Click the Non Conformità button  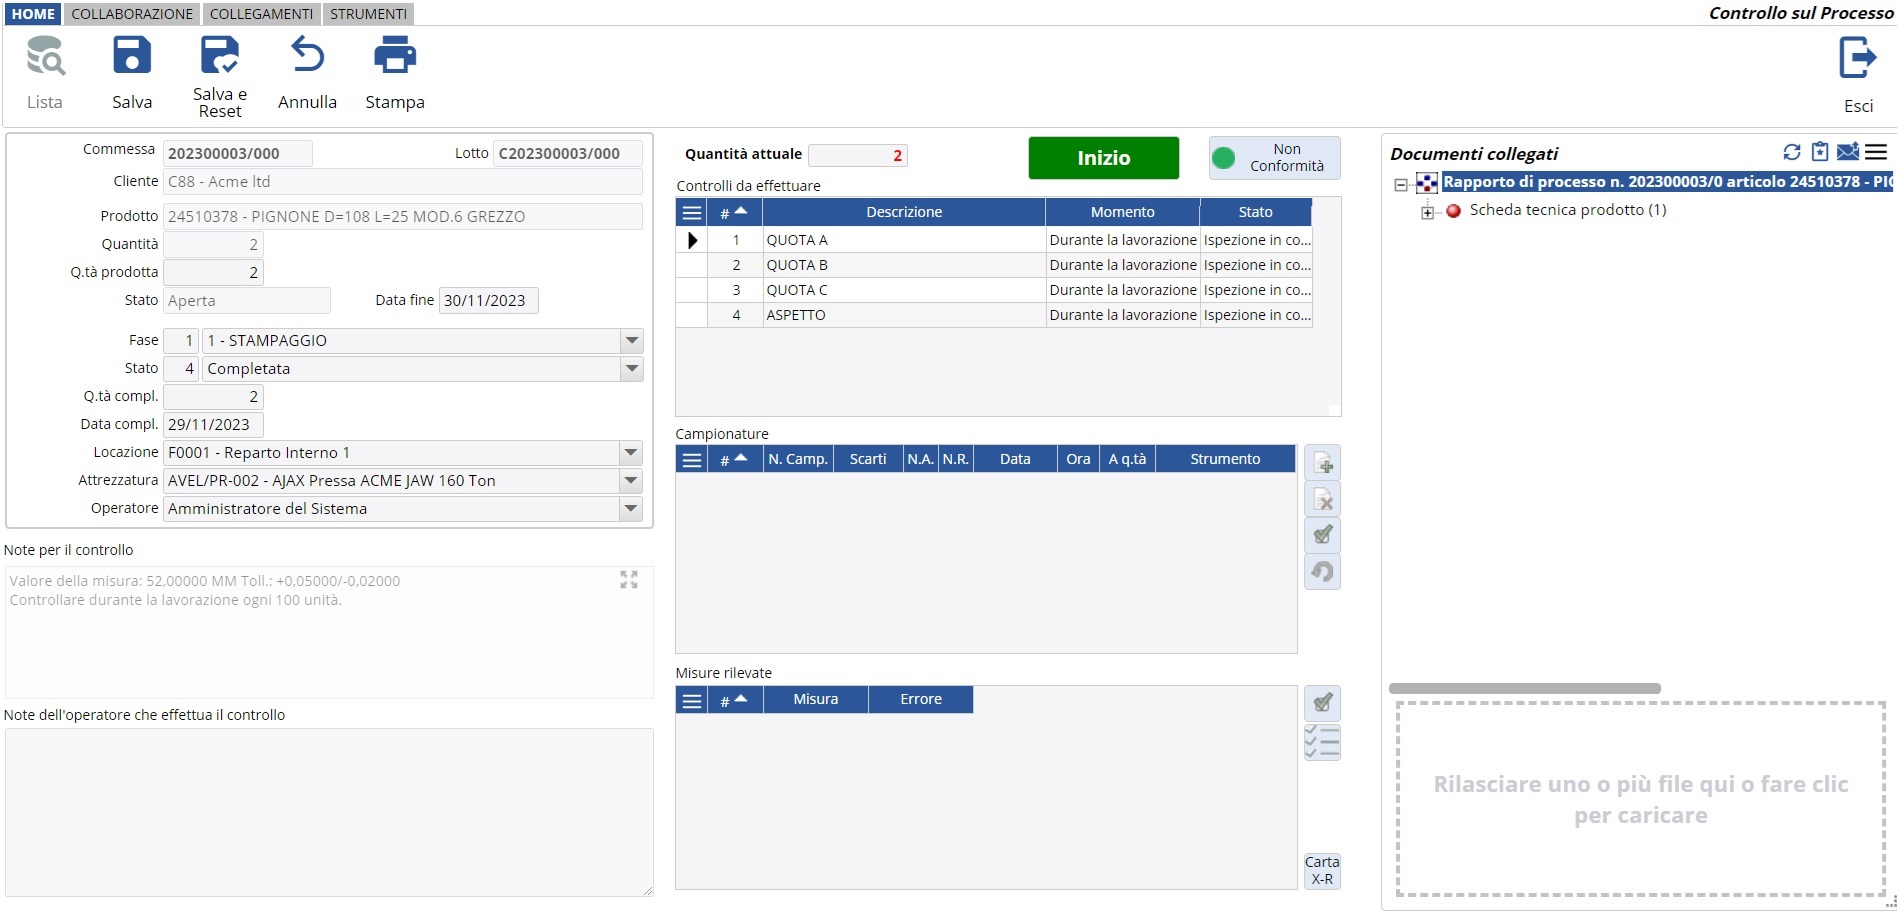[1274, 158]
